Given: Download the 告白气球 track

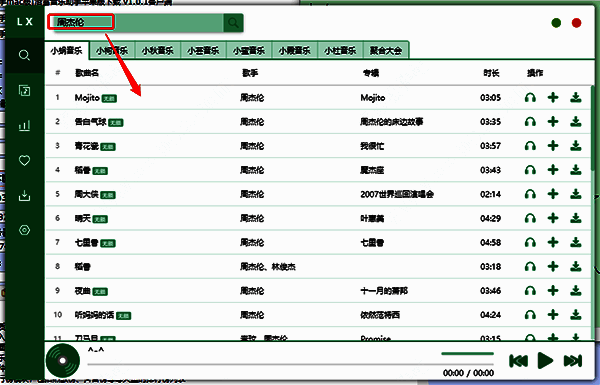Looking at the screenshot, I should pyautogui.click(x=576, y=122).
